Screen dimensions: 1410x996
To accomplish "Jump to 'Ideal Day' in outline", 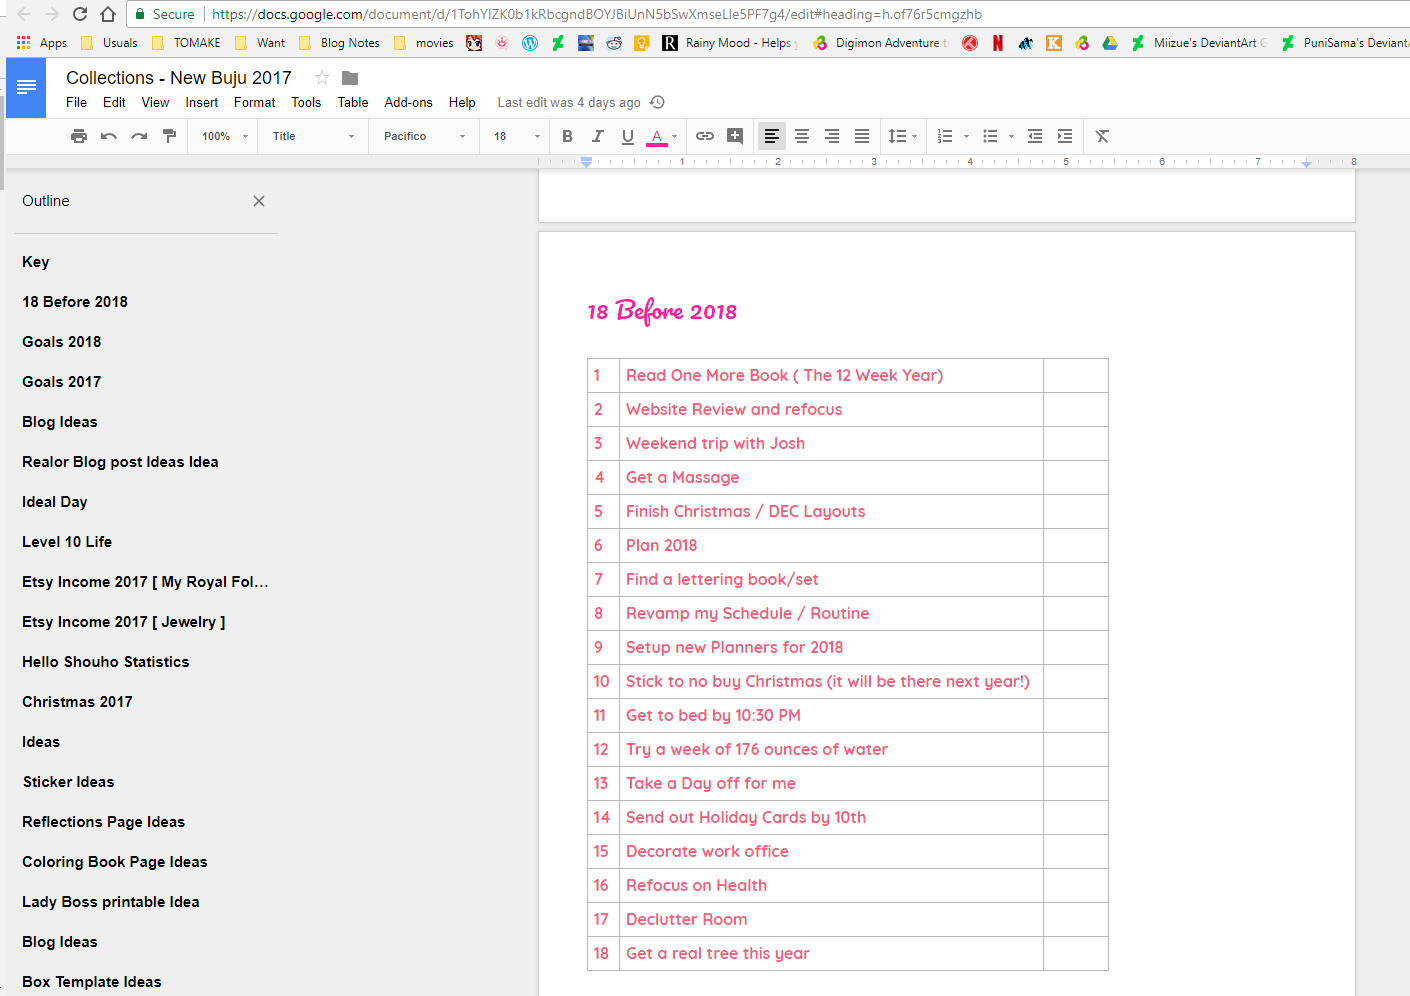I will click(55, 501).
